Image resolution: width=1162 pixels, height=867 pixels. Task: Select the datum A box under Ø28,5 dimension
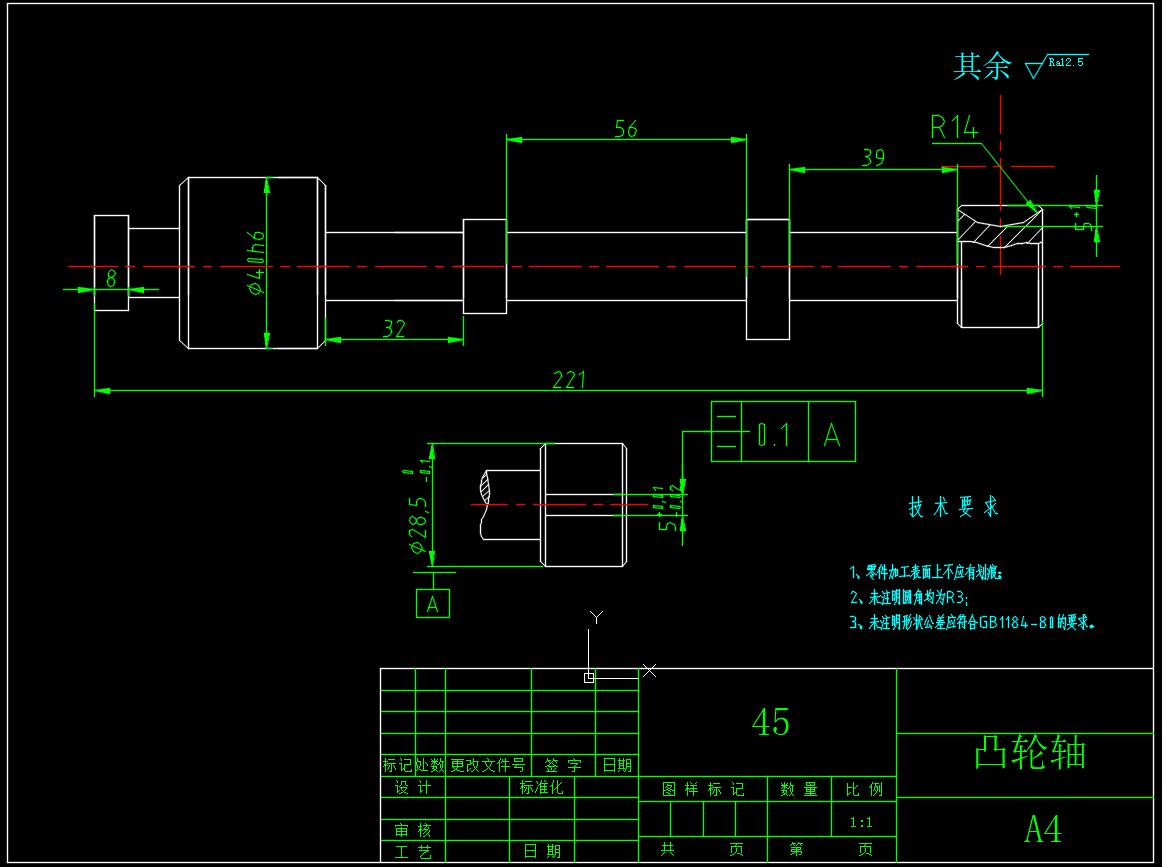tap(432, 604)
